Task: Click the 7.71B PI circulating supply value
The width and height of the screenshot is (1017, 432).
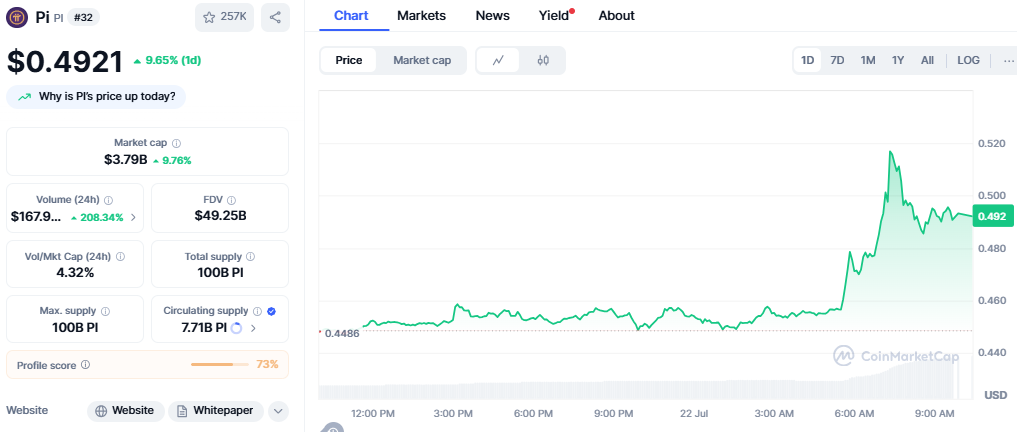Action: tap(204, 328)
